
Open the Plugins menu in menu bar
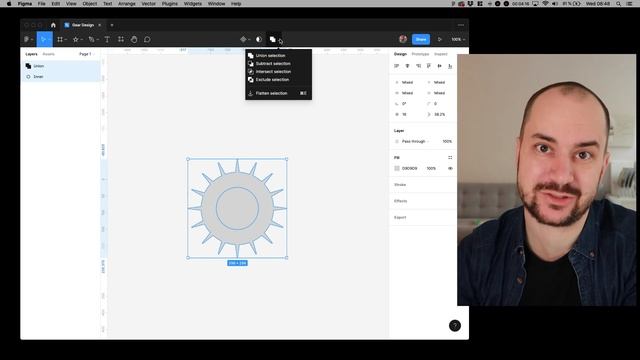[170, 4]
